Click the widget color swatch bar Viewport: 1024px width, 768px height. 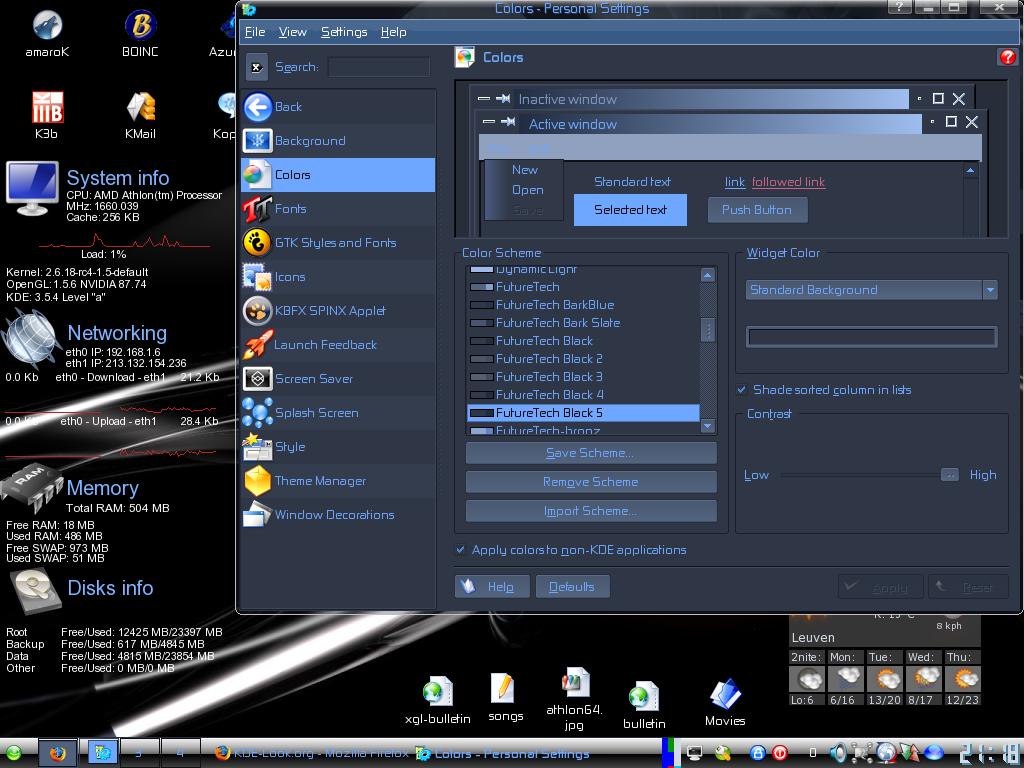871,337
